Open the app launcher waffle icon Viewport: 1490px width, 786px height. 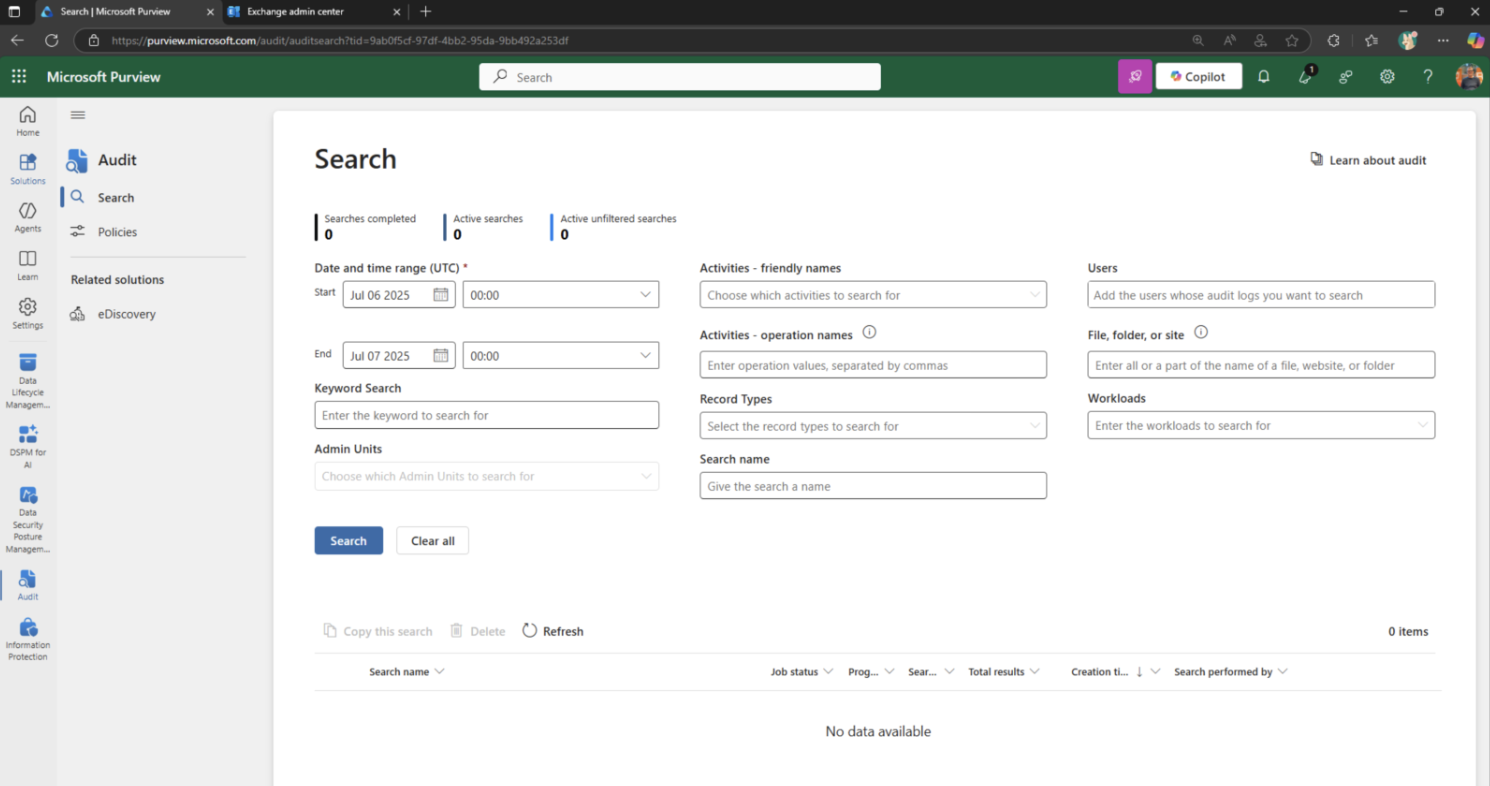tap(19, 77)
